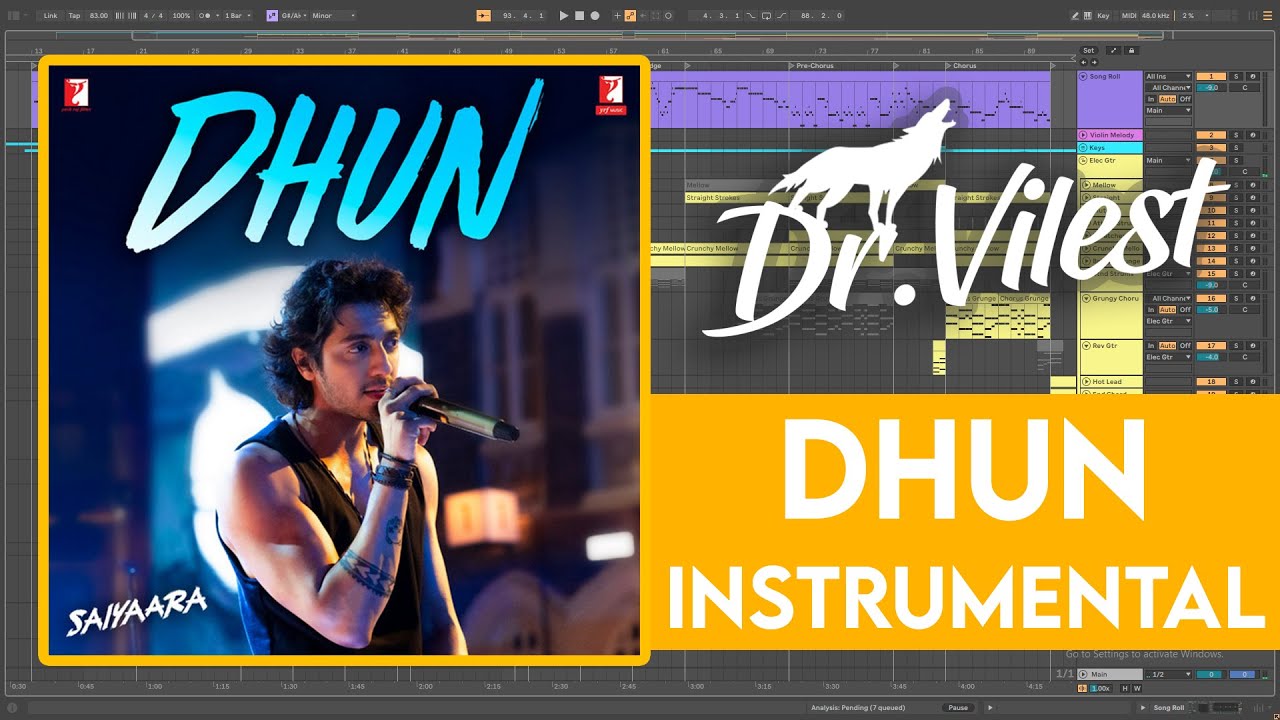The image size is (1280, 720).
Task: Click the Re-enable Automation arrow icon
Action: [644, 16]
